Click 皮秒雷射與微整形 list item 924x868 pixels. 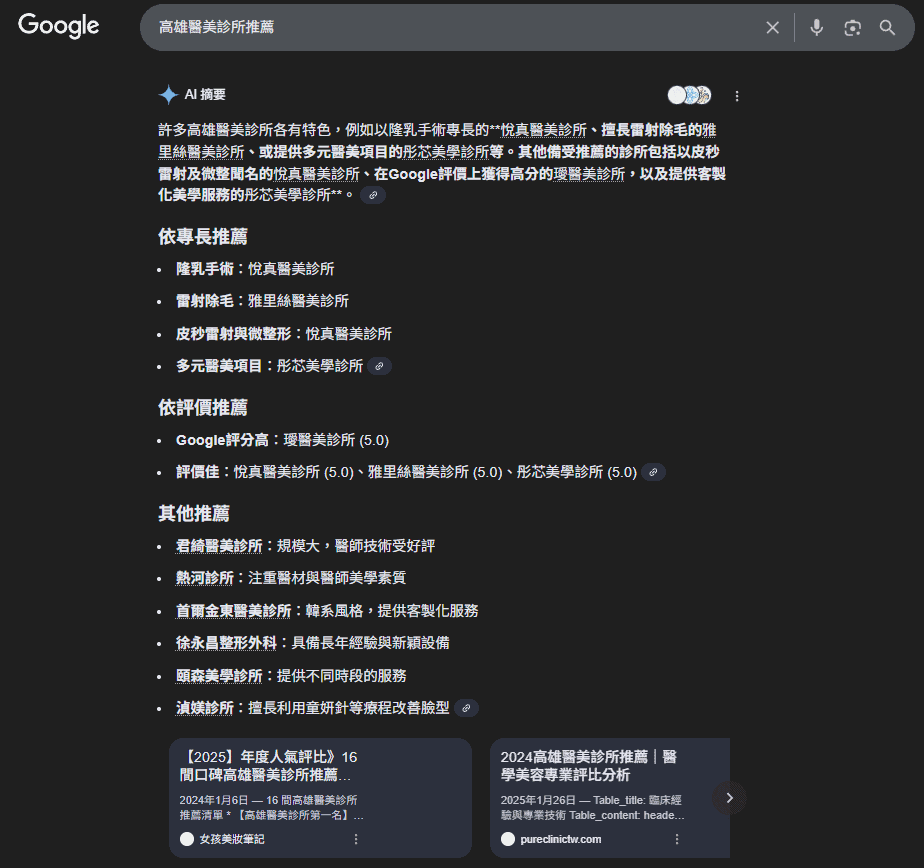284,334
